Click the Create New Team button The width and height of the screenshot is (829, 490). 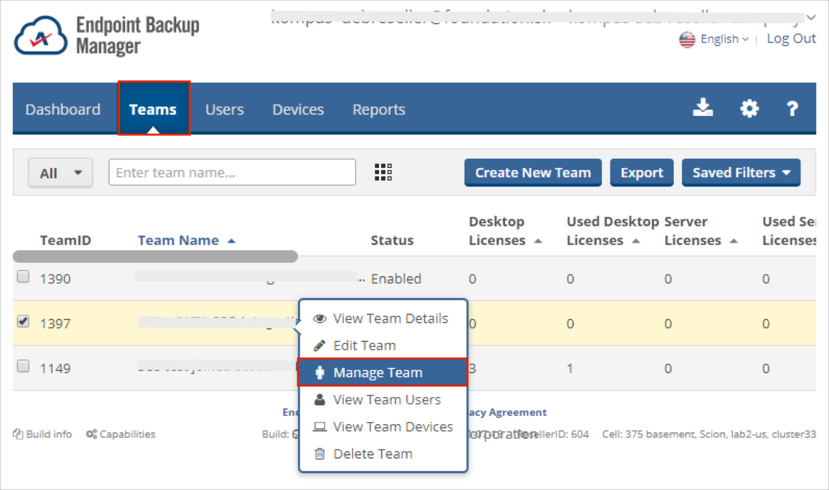(x=533, y=172)
